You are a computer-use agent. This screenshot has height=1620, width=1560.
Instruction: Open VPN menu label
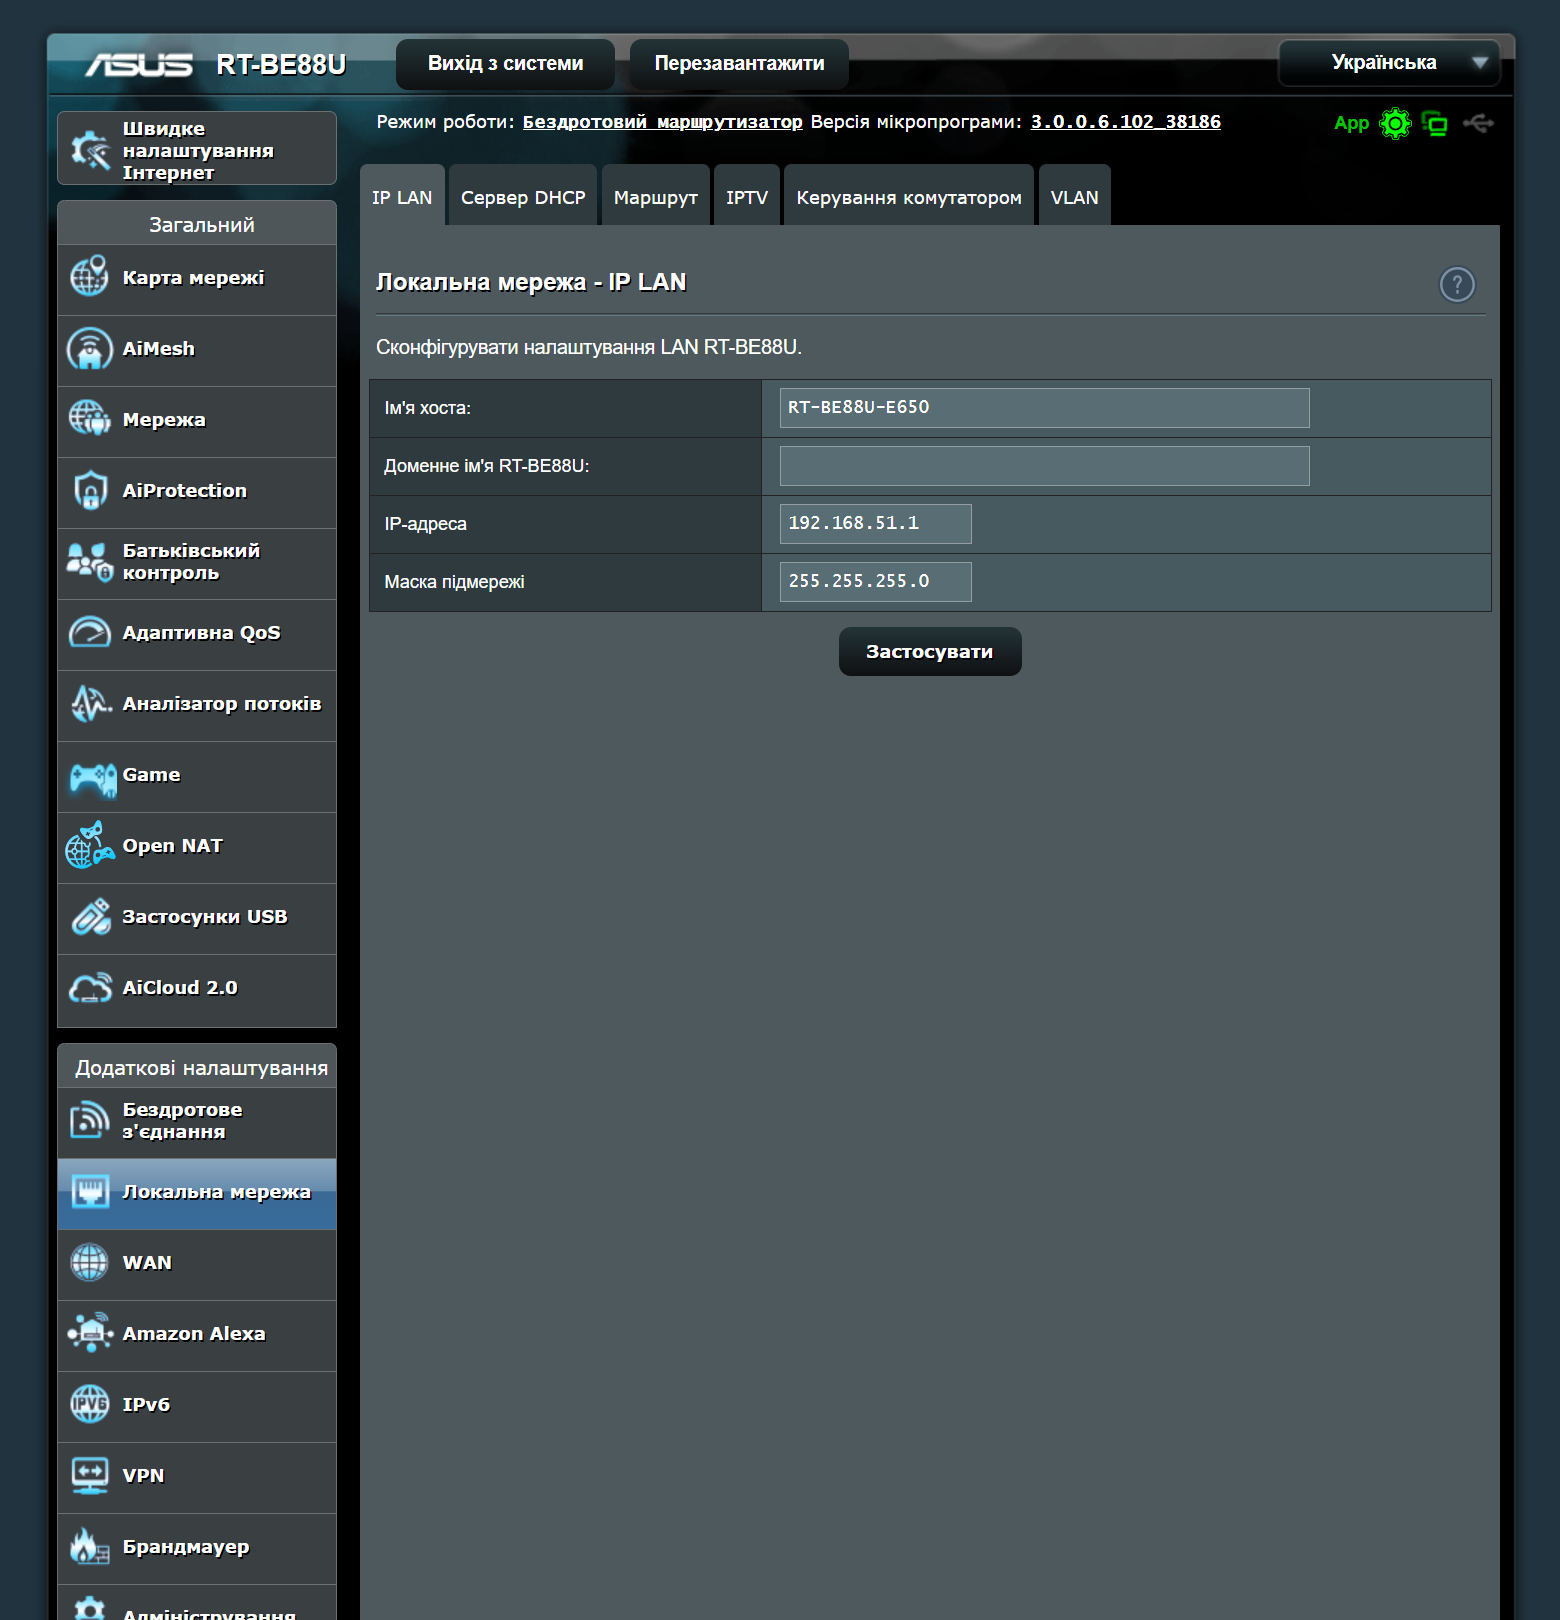click(x=143, y=1475)
